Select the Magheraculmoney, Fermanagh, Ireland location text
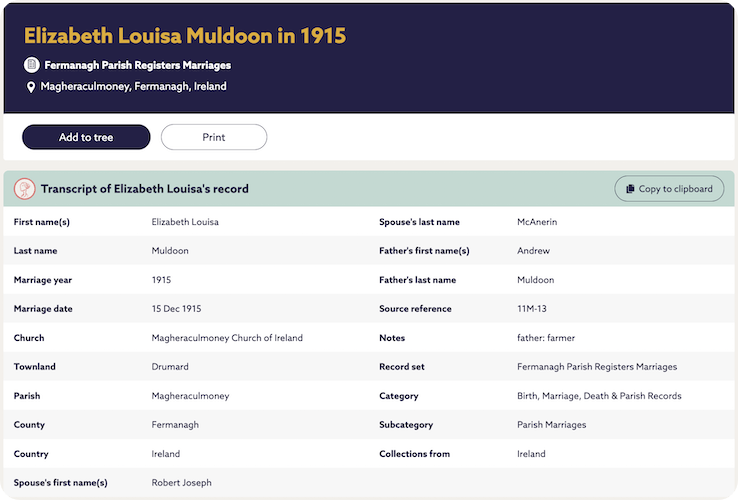 133,87
